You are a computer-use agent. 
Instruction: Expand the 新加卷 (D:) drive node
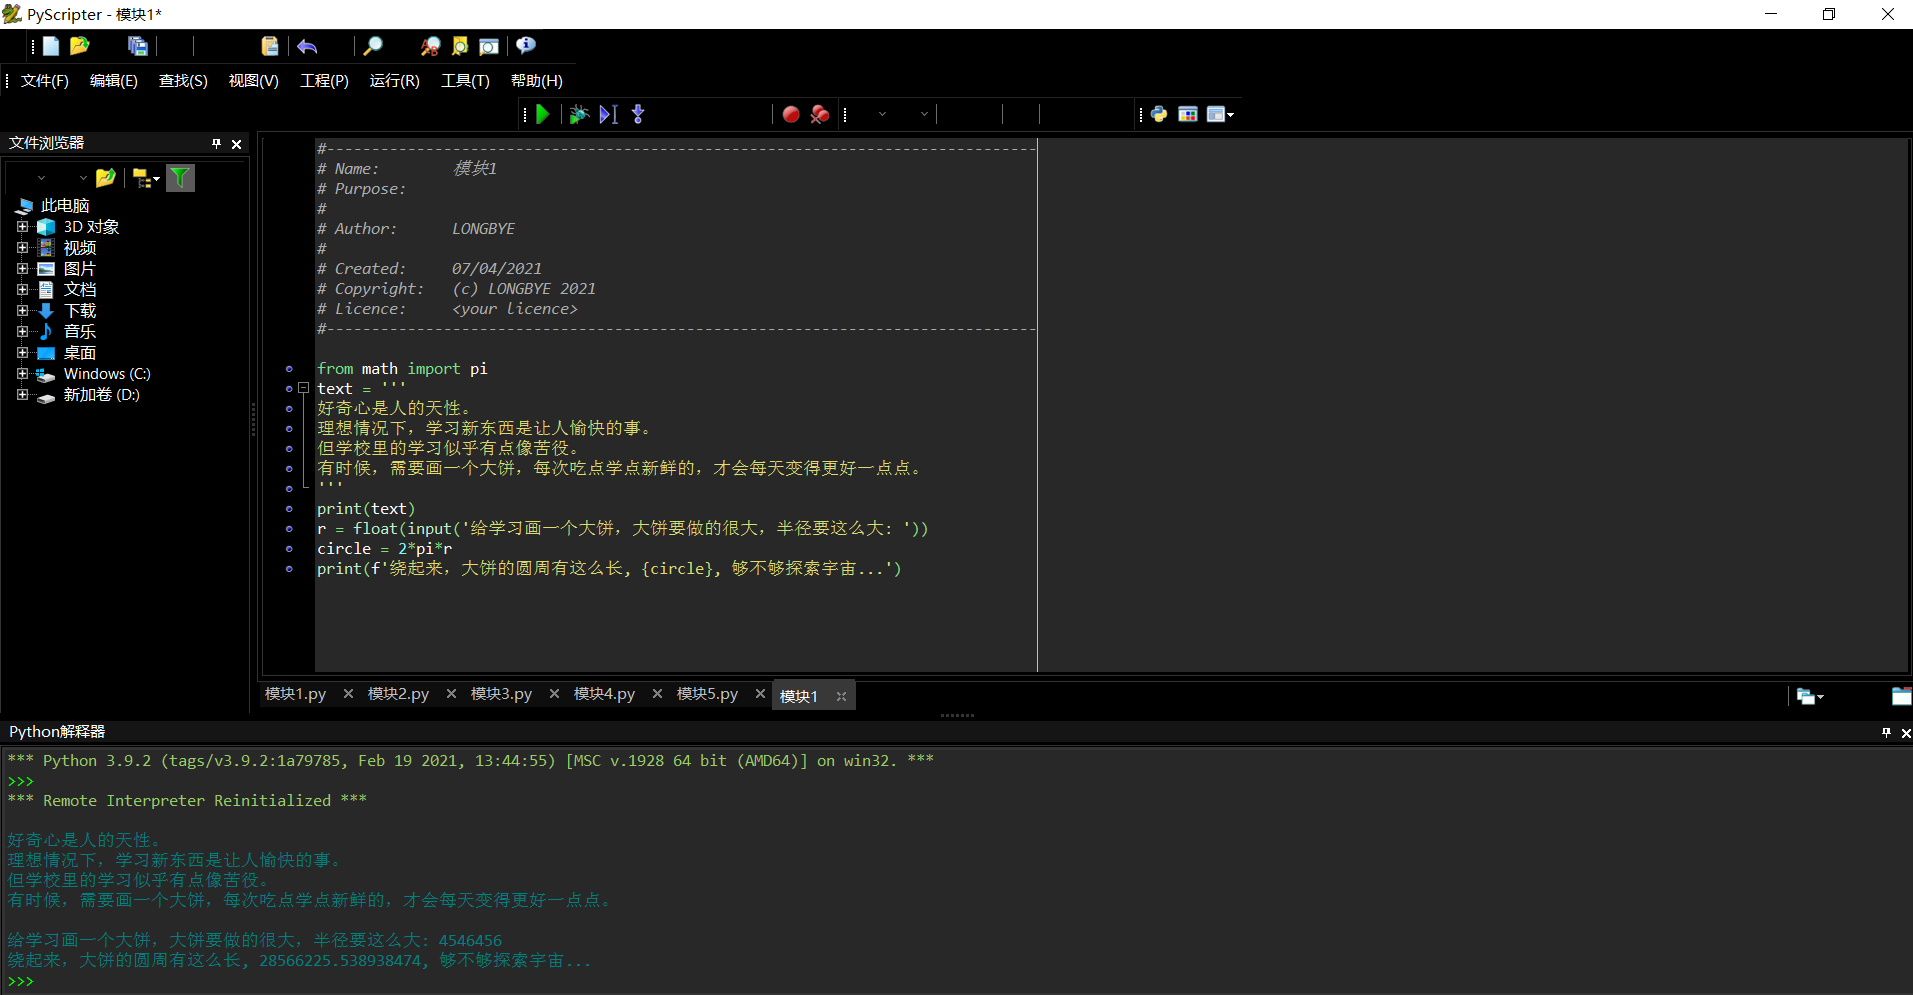(22, 395)
